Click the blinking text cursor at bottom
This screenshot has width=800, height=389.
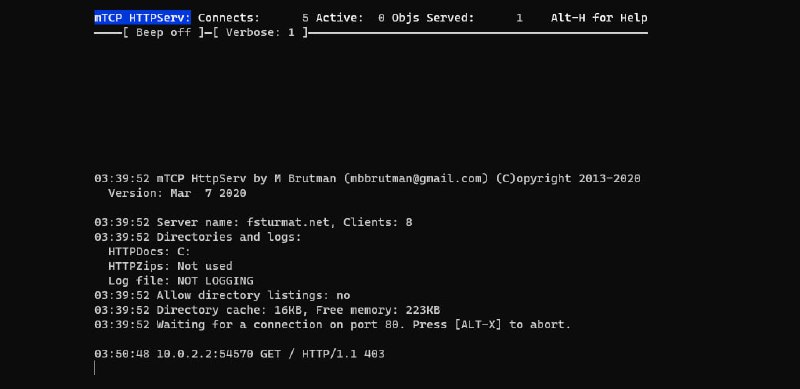(x=95, y=368)
